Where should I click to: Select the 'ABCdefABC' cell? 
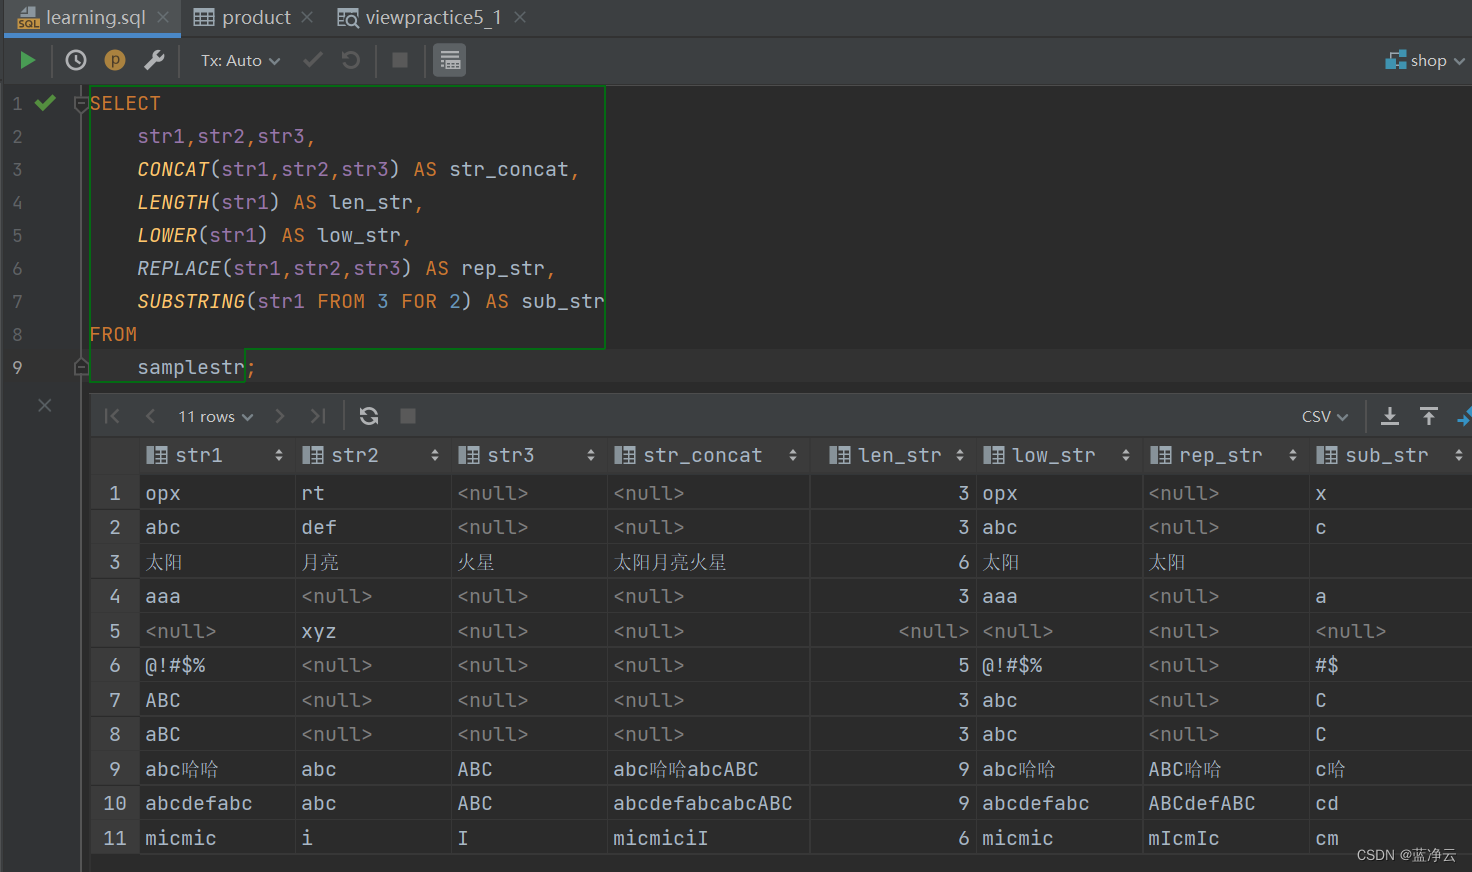[1226, 803]
